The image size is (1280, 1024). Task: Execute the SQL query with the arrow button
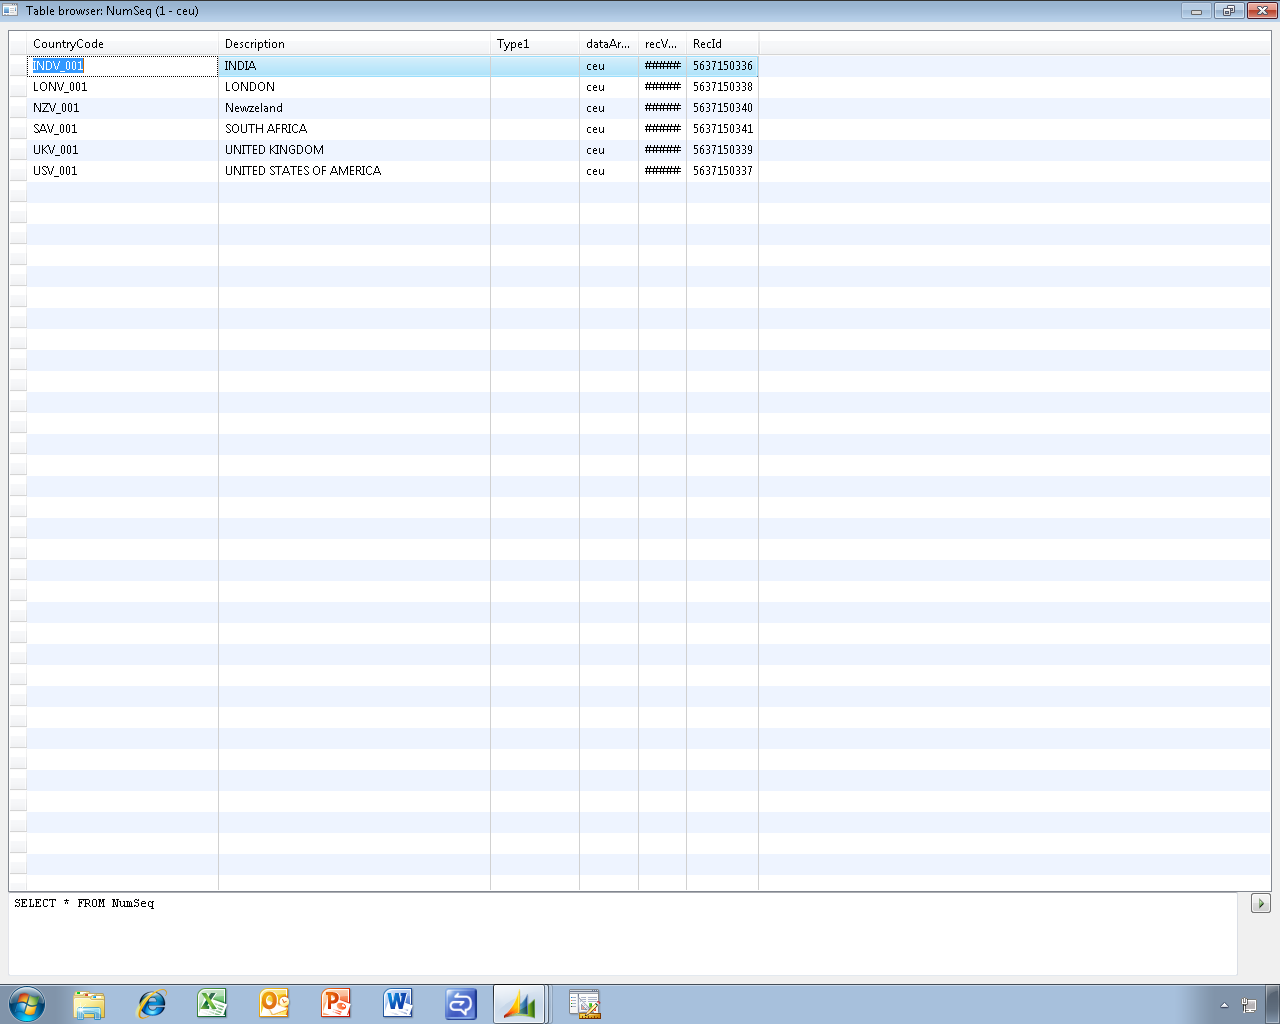click(x=1261, y=902)
